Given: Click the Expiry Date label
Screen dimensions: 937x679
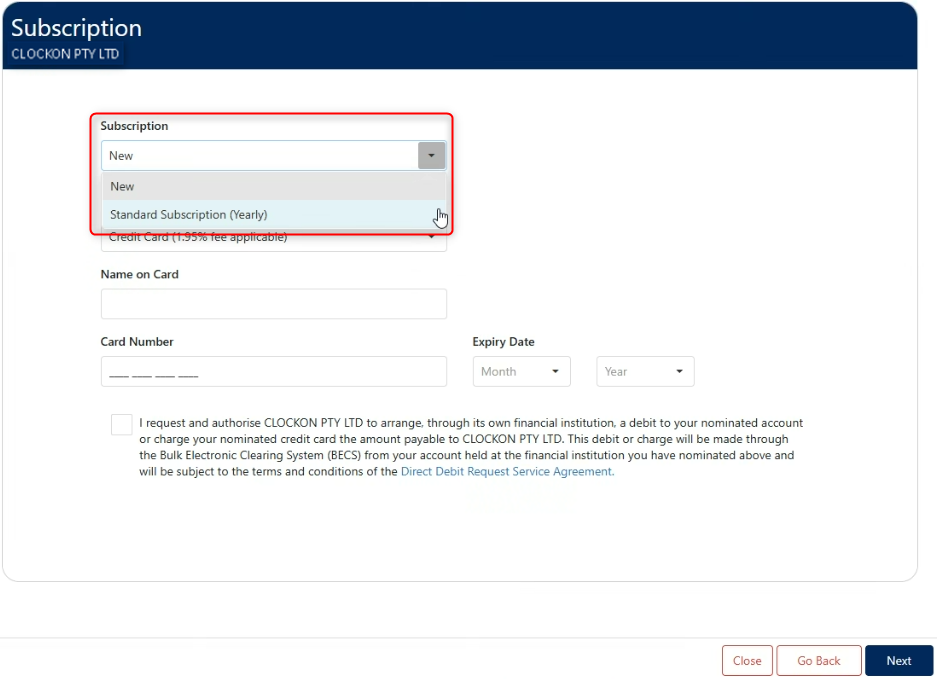Looking at the screenshot, I should coord(503,342).
